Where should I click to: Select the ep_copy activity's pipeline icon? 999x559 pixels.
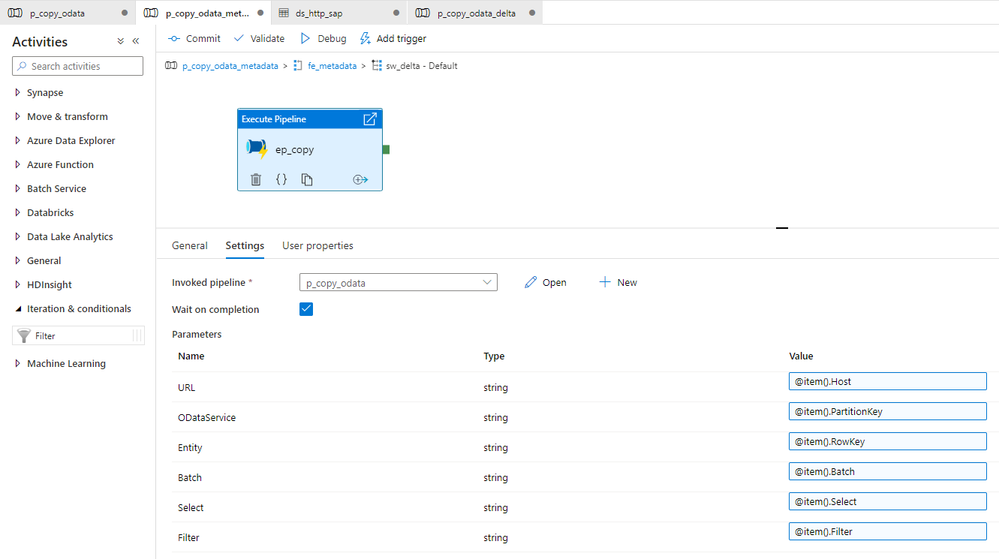pos(256,149)
